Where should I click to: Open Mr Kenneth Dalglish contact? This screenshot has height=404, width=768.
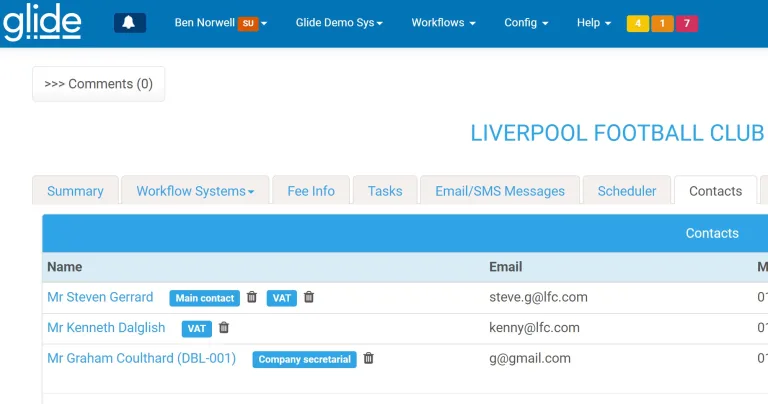(x=106, y=328)
